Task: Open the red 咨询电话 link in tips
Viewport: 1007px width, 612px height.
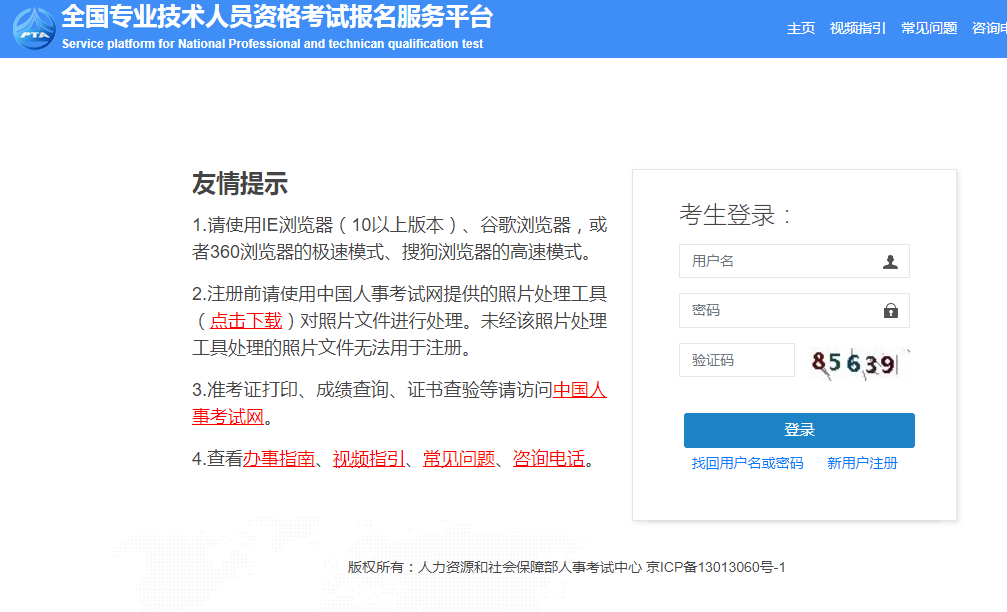Action: [x=548, y=459]
